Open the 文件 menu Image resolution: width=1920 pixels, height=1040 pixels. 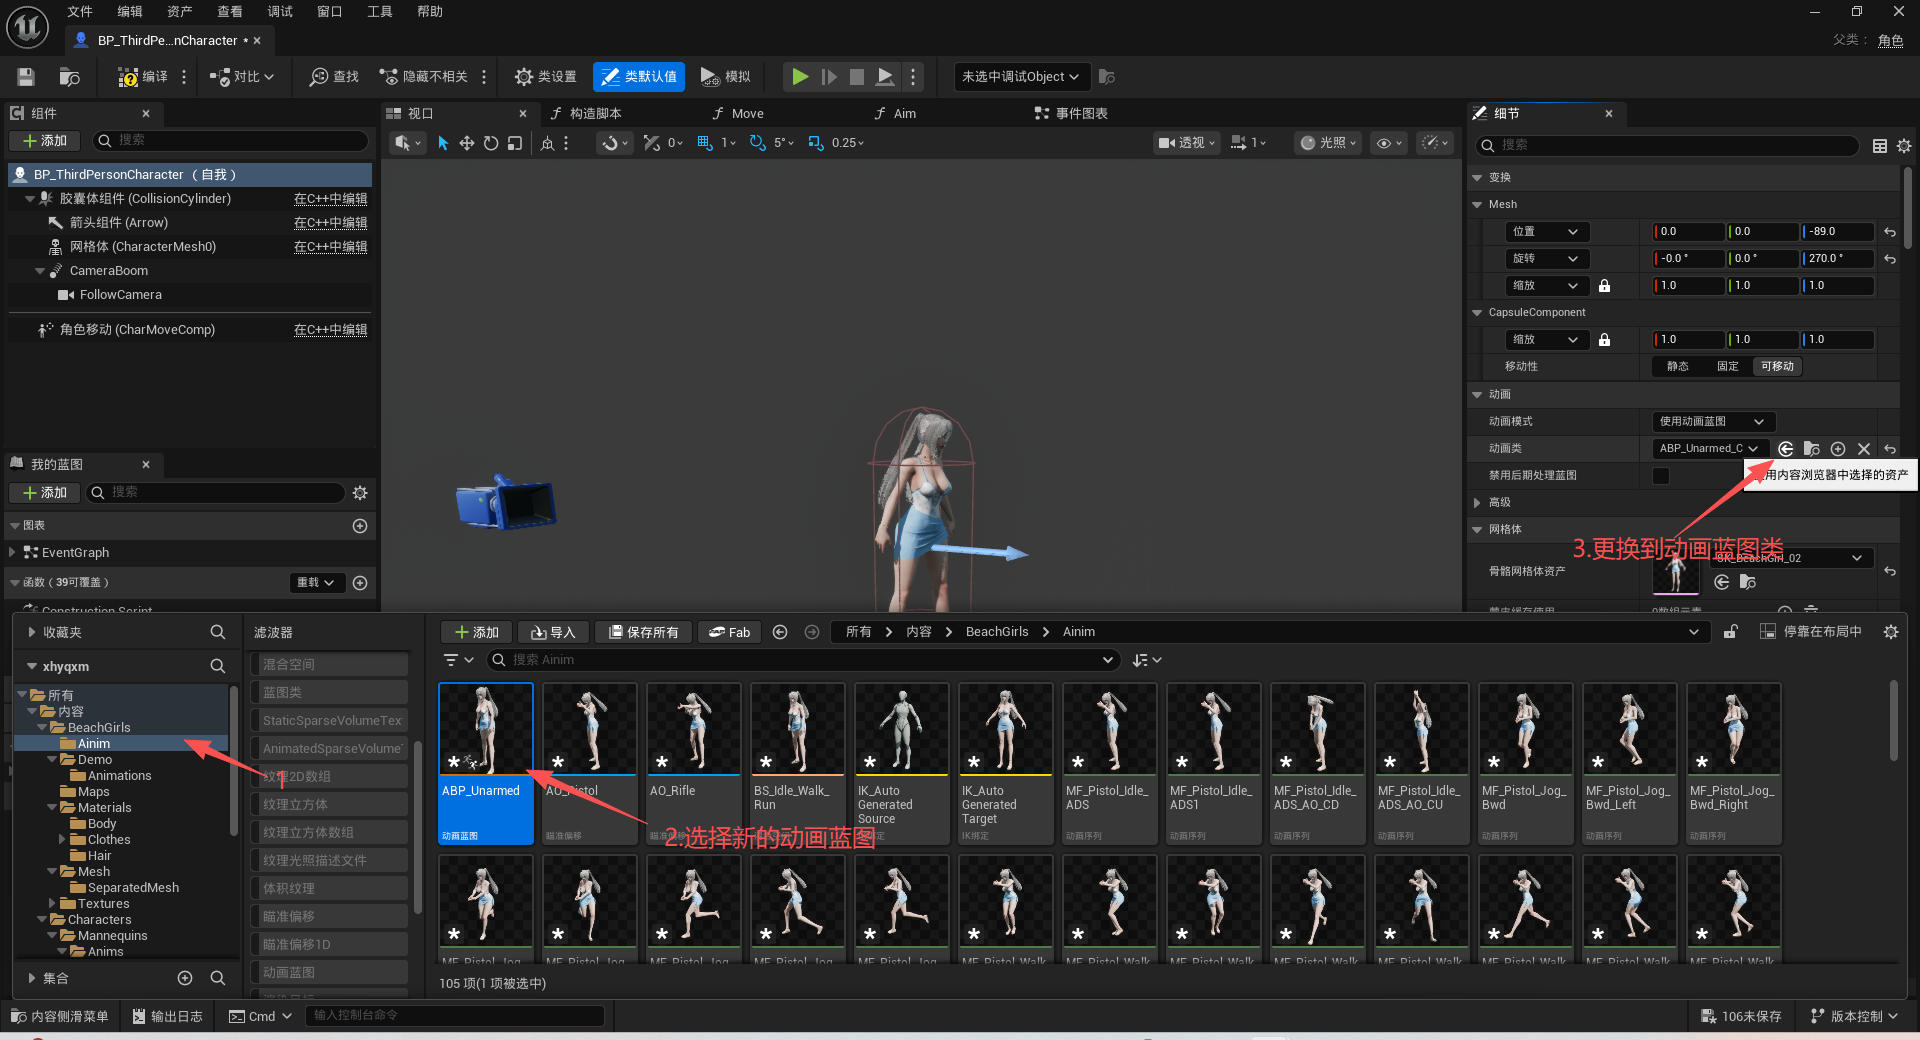click(80, 12)
